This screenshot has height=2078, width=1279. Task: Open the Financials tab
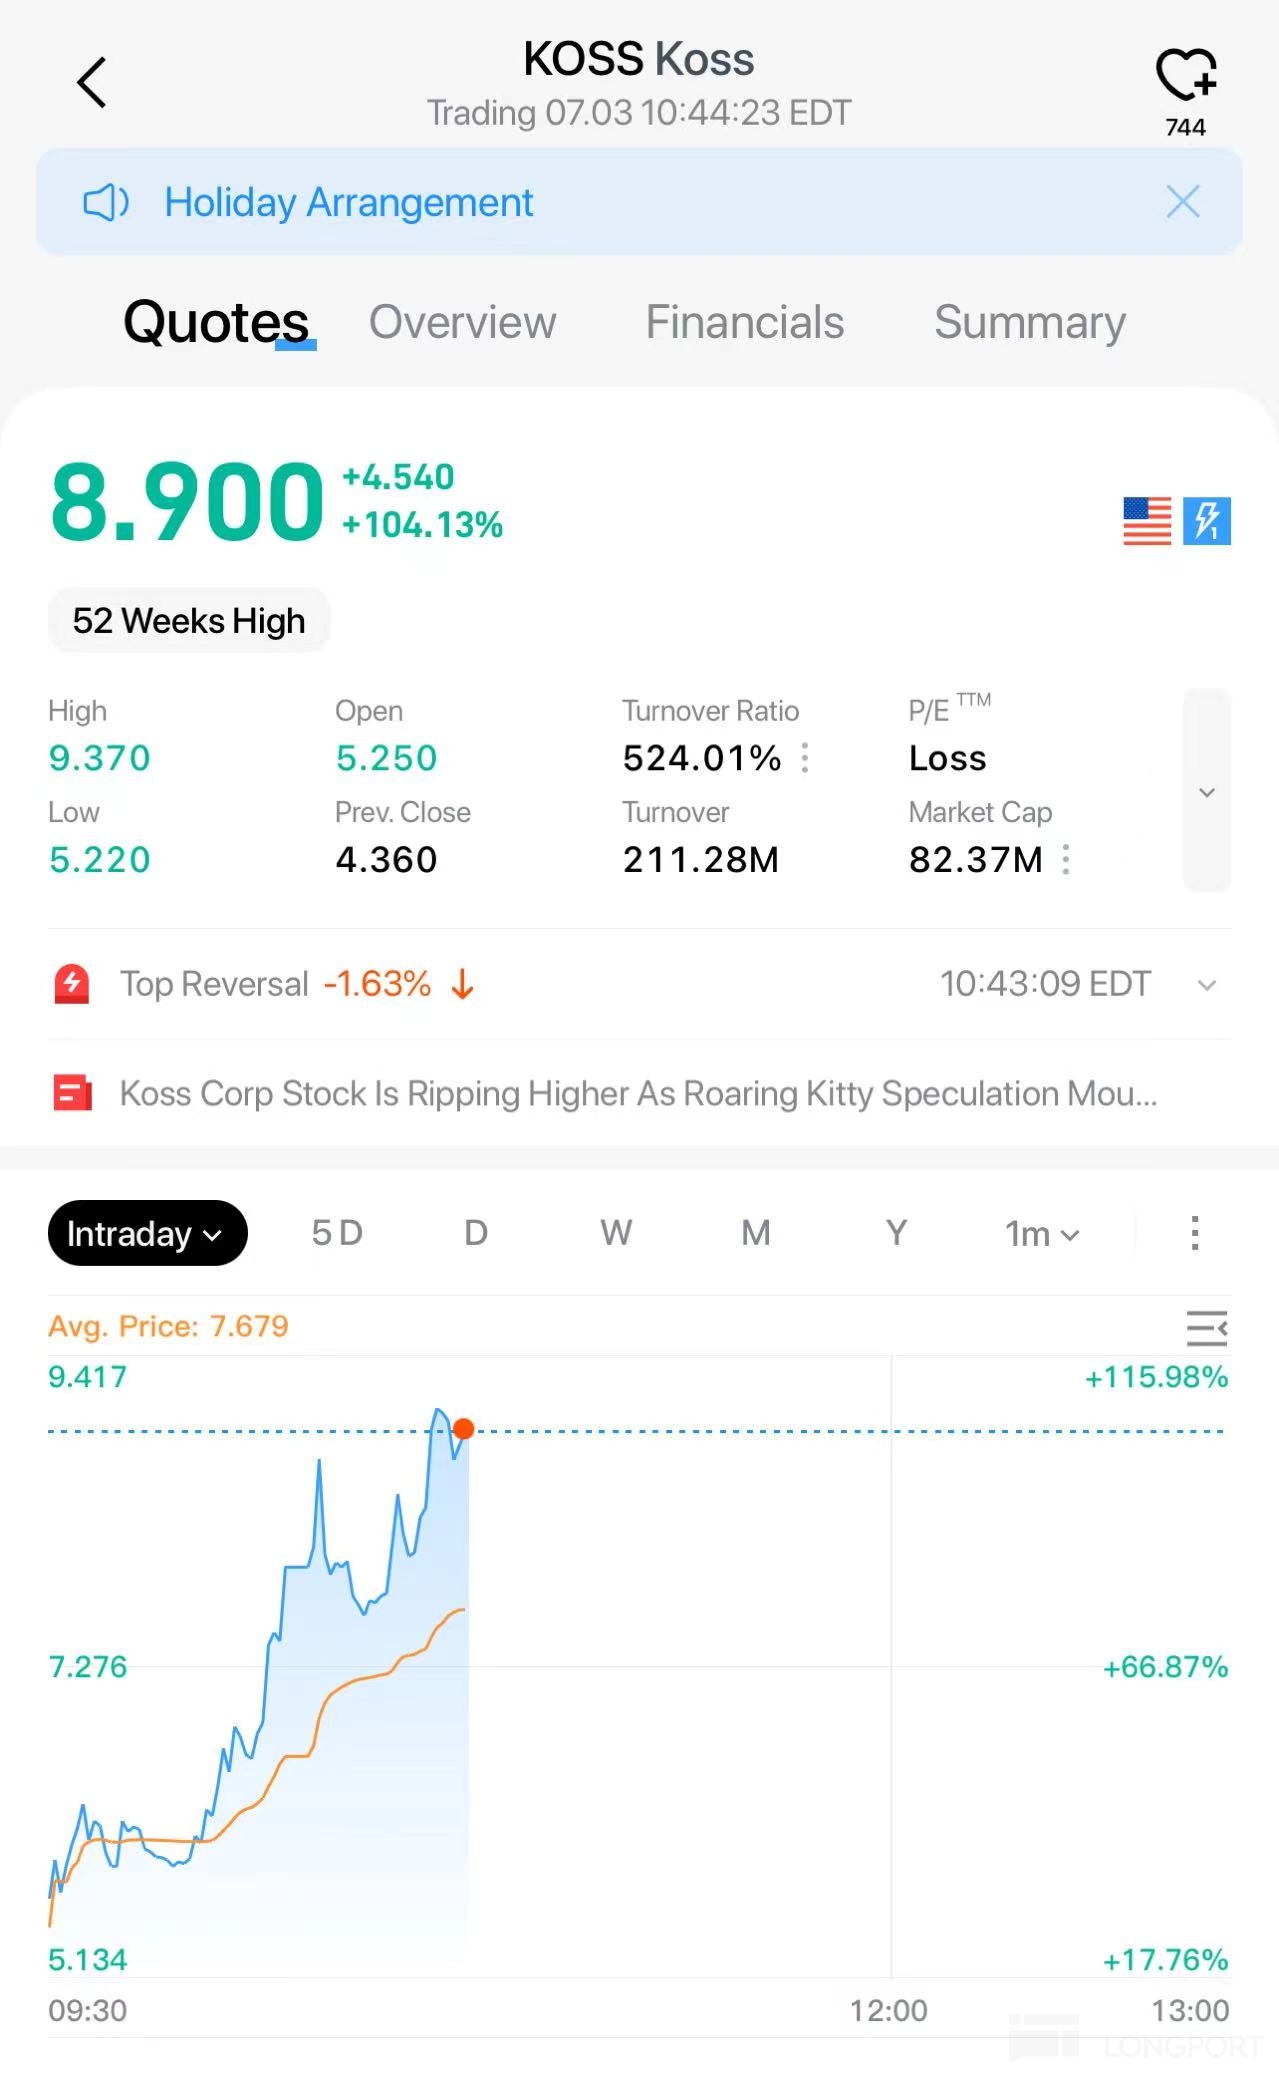(x=745, y=322)
